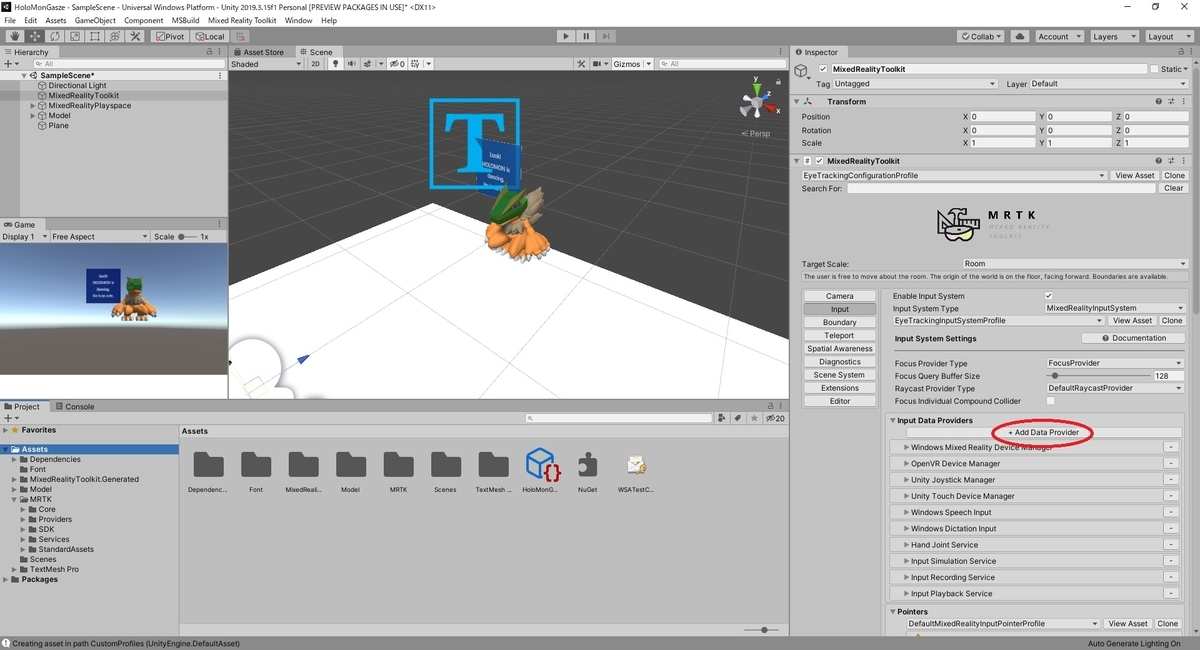This screenshot has height=650, width=1200.
Task: Toggle Local/Global handle rotation
Action: tap(209, 36)
